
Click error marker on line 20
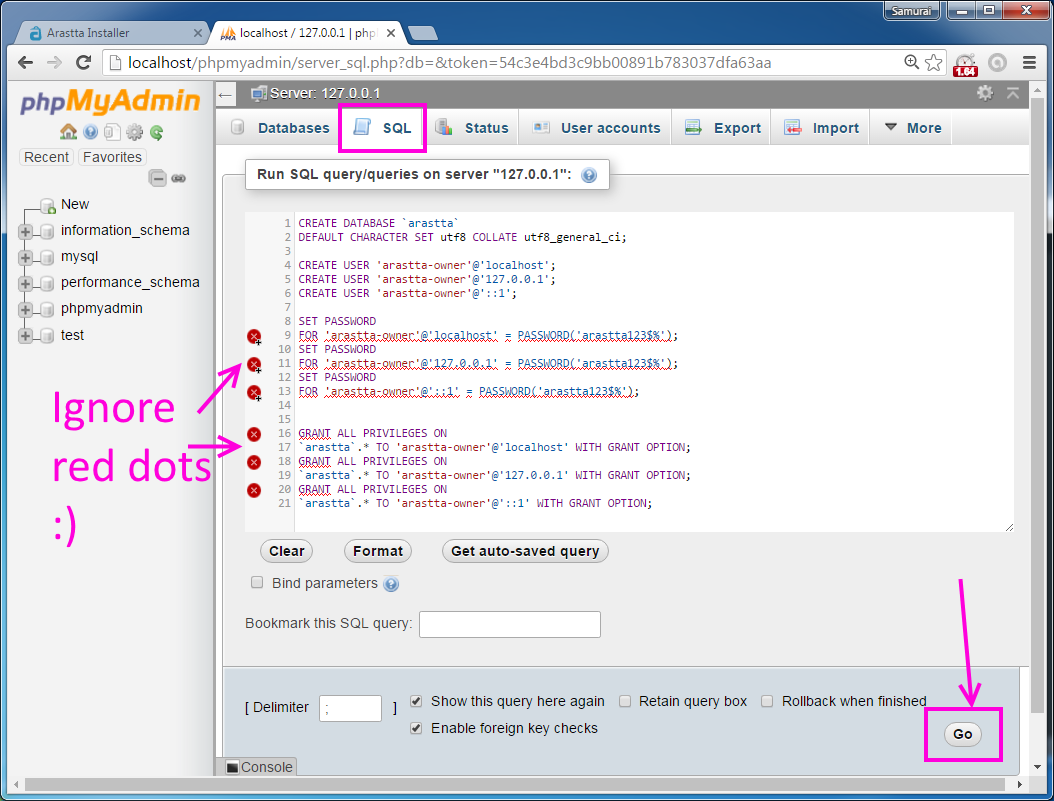pyautogui.click(x=254, y=490)
